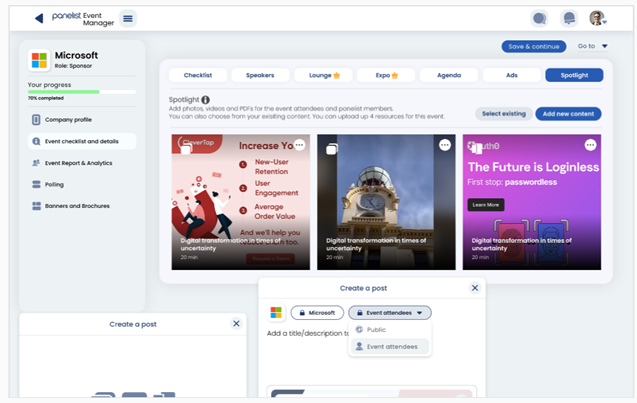Select Public in audience dropdown

(x=390, y=329)
